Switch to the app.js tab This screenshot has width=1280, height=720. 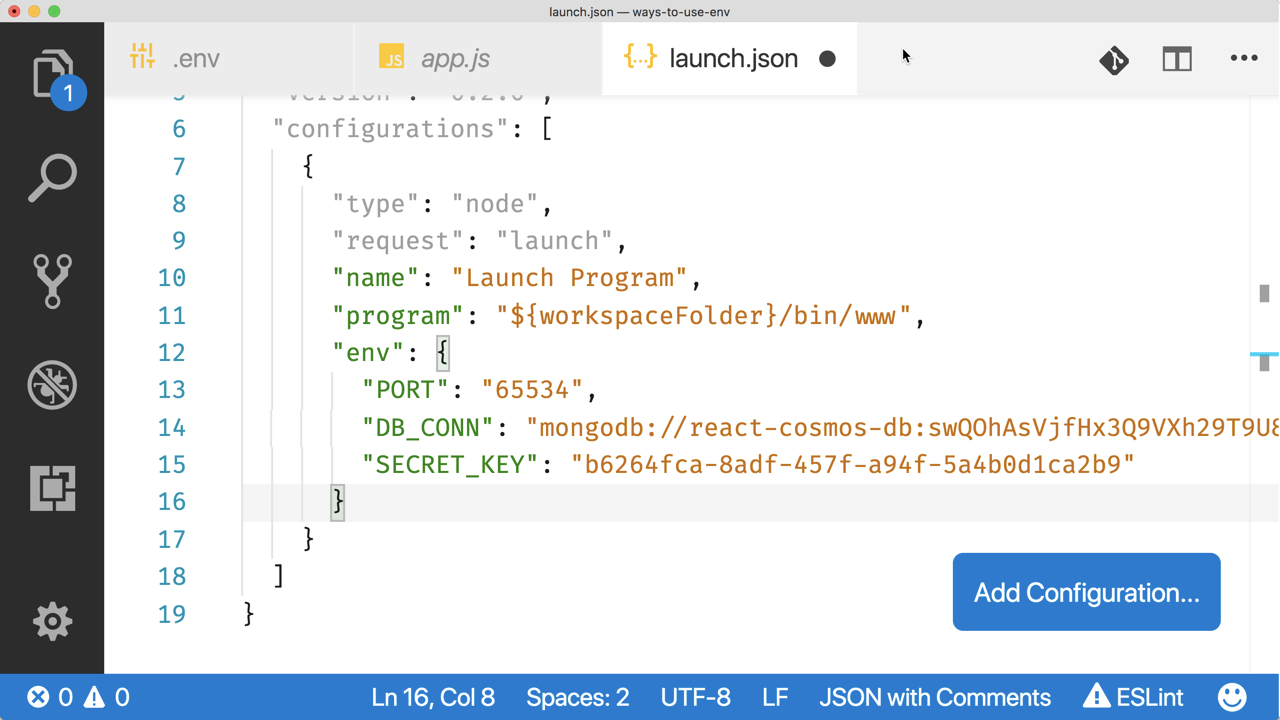pos(478,58)
